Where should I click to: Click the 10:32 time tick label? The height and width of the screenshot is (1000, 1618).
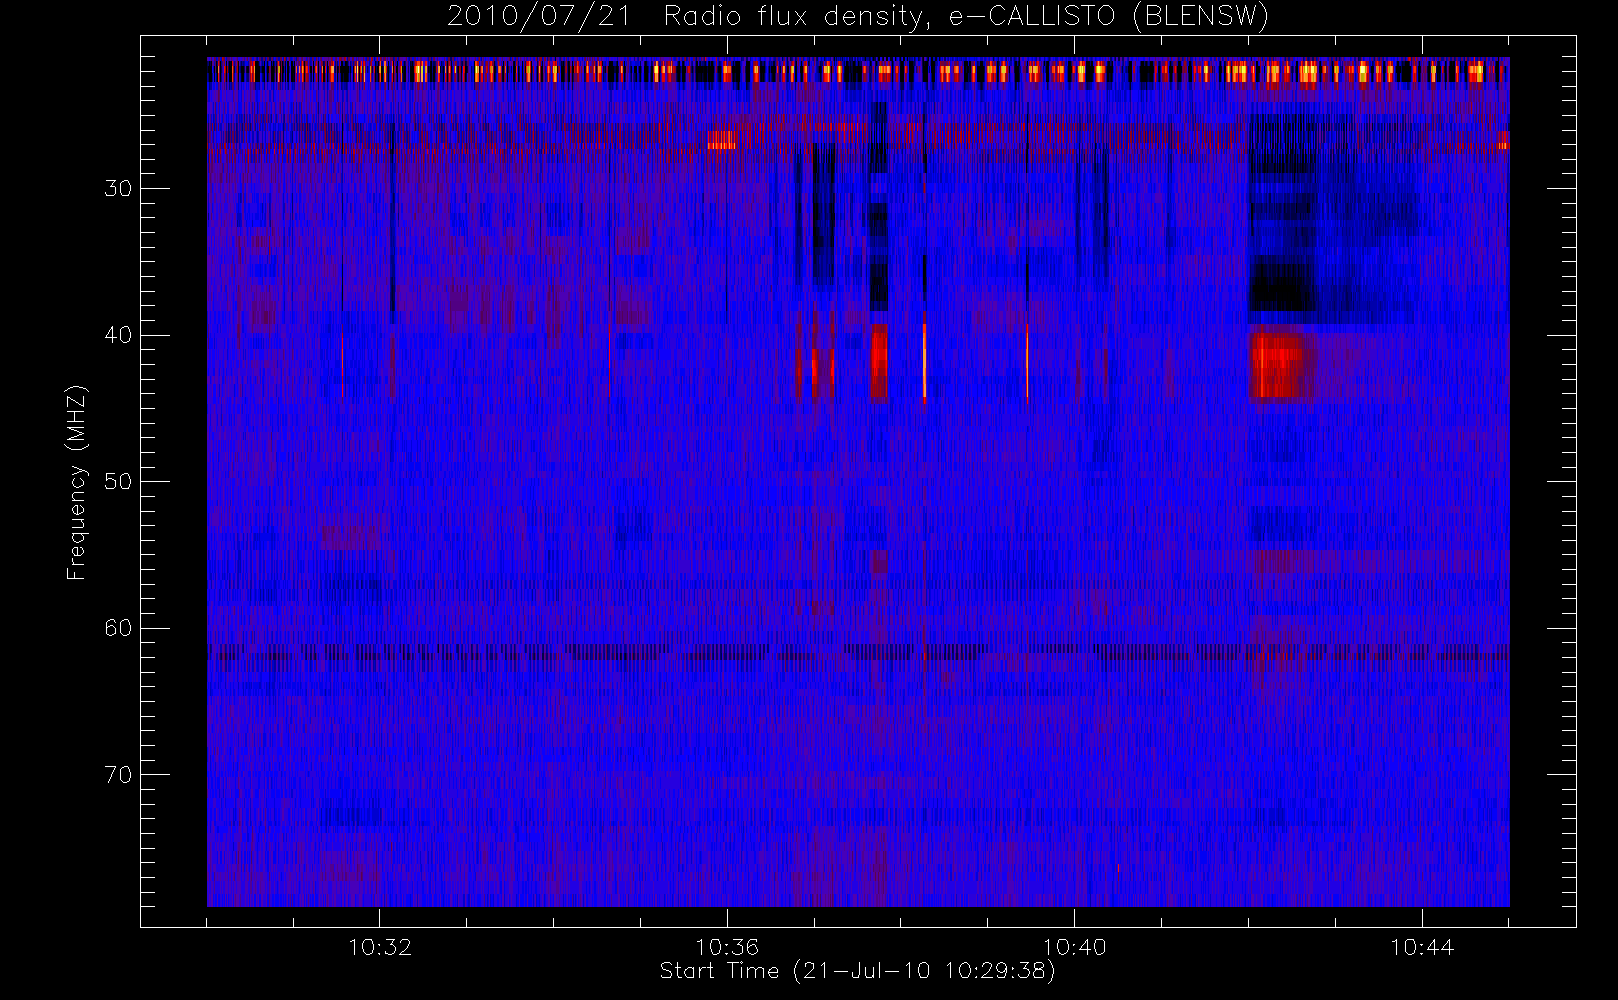click(x=380, y=947)
